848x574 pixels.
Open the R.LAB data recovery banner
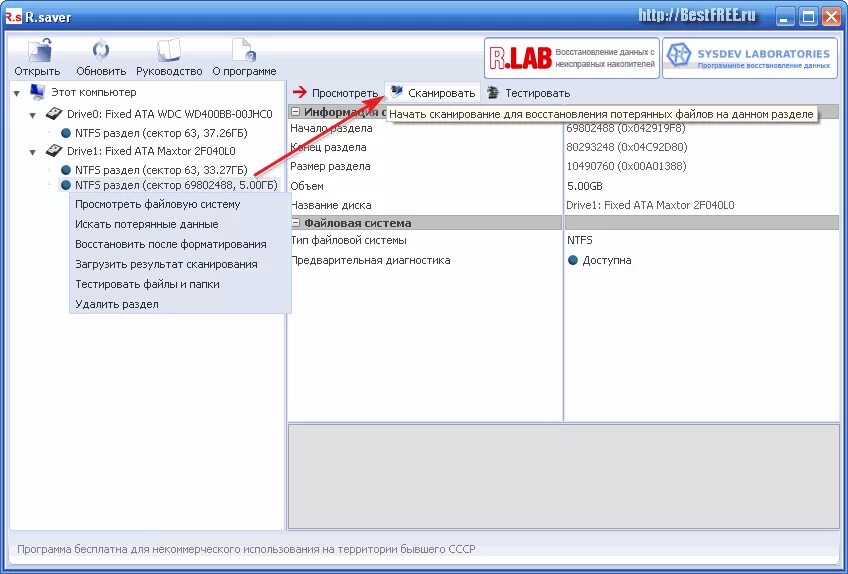(x=572, y=58)
